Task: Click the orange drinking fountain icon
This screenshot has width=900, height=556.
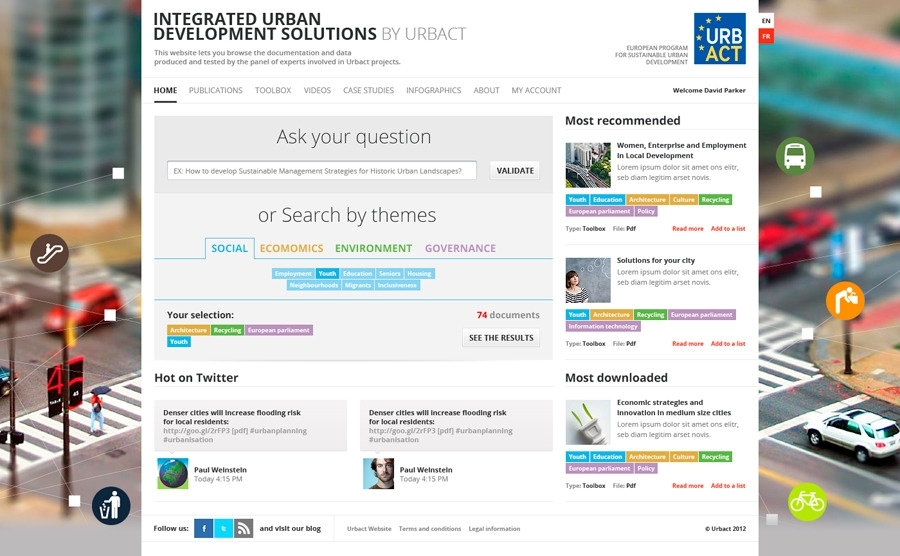Action: 845,301
